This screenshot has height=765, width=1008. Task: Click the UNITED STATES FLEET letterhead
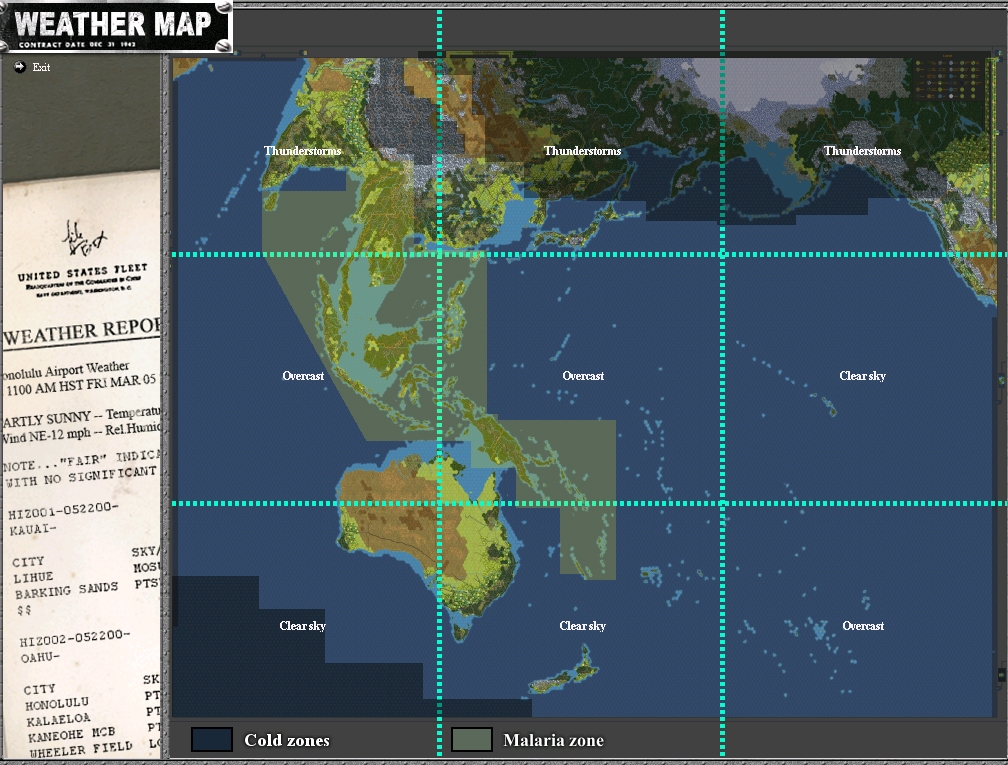pyautogui.click(x=82, y=273)
